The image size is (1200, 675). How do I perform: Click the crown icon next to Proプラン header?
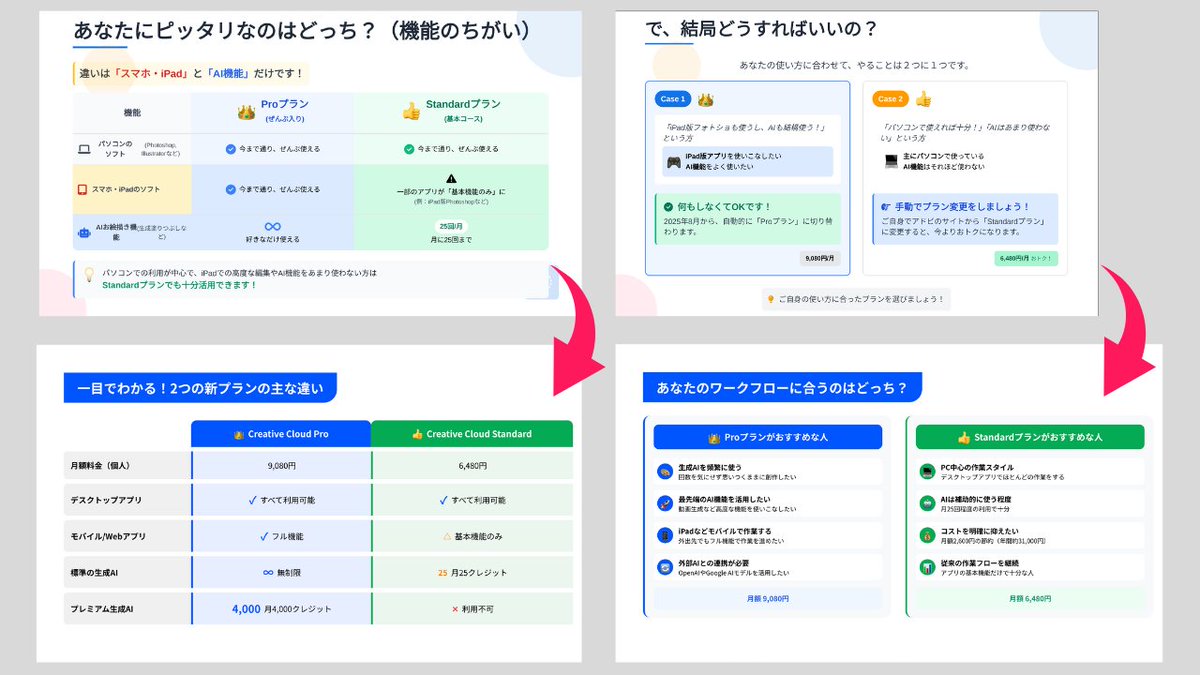coord(245,111)
